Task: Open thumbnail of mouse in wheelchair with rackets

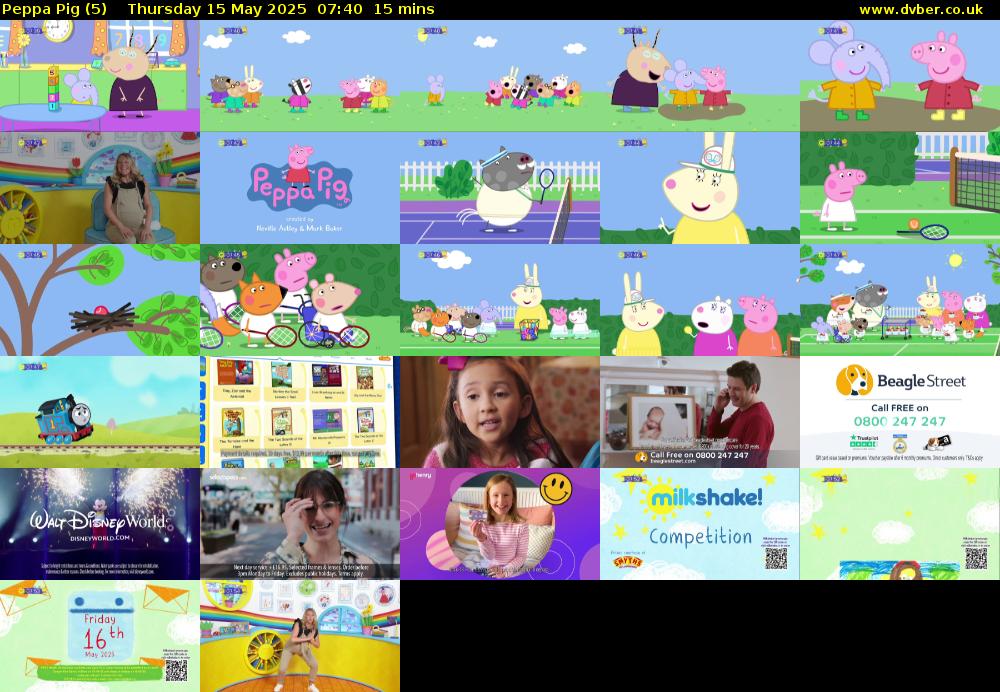Action: [x=300, y=300]
